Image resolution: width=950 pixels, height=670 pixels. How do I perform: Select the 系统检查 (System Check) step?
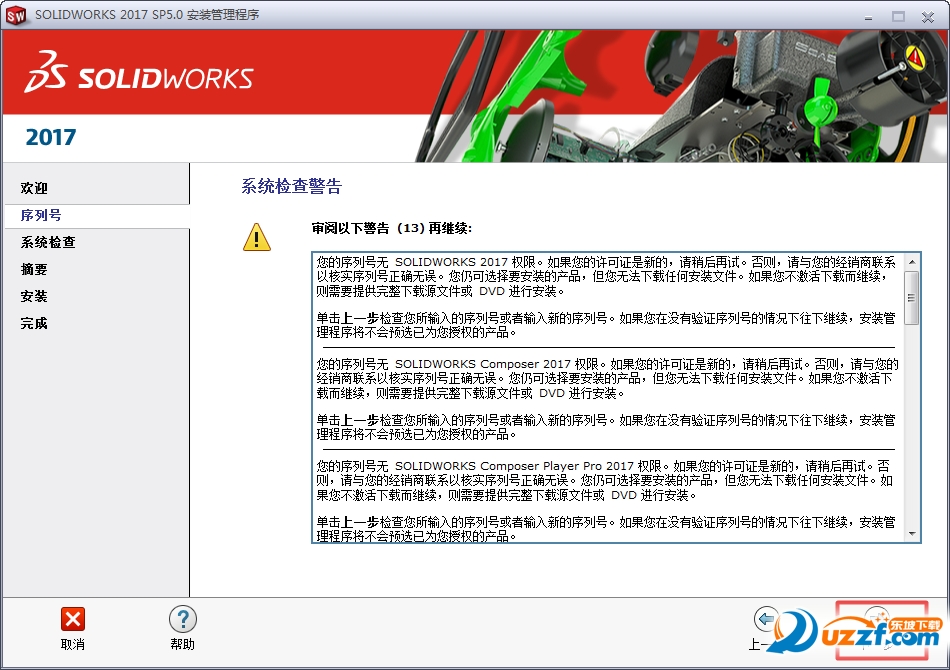pos(48,242)
